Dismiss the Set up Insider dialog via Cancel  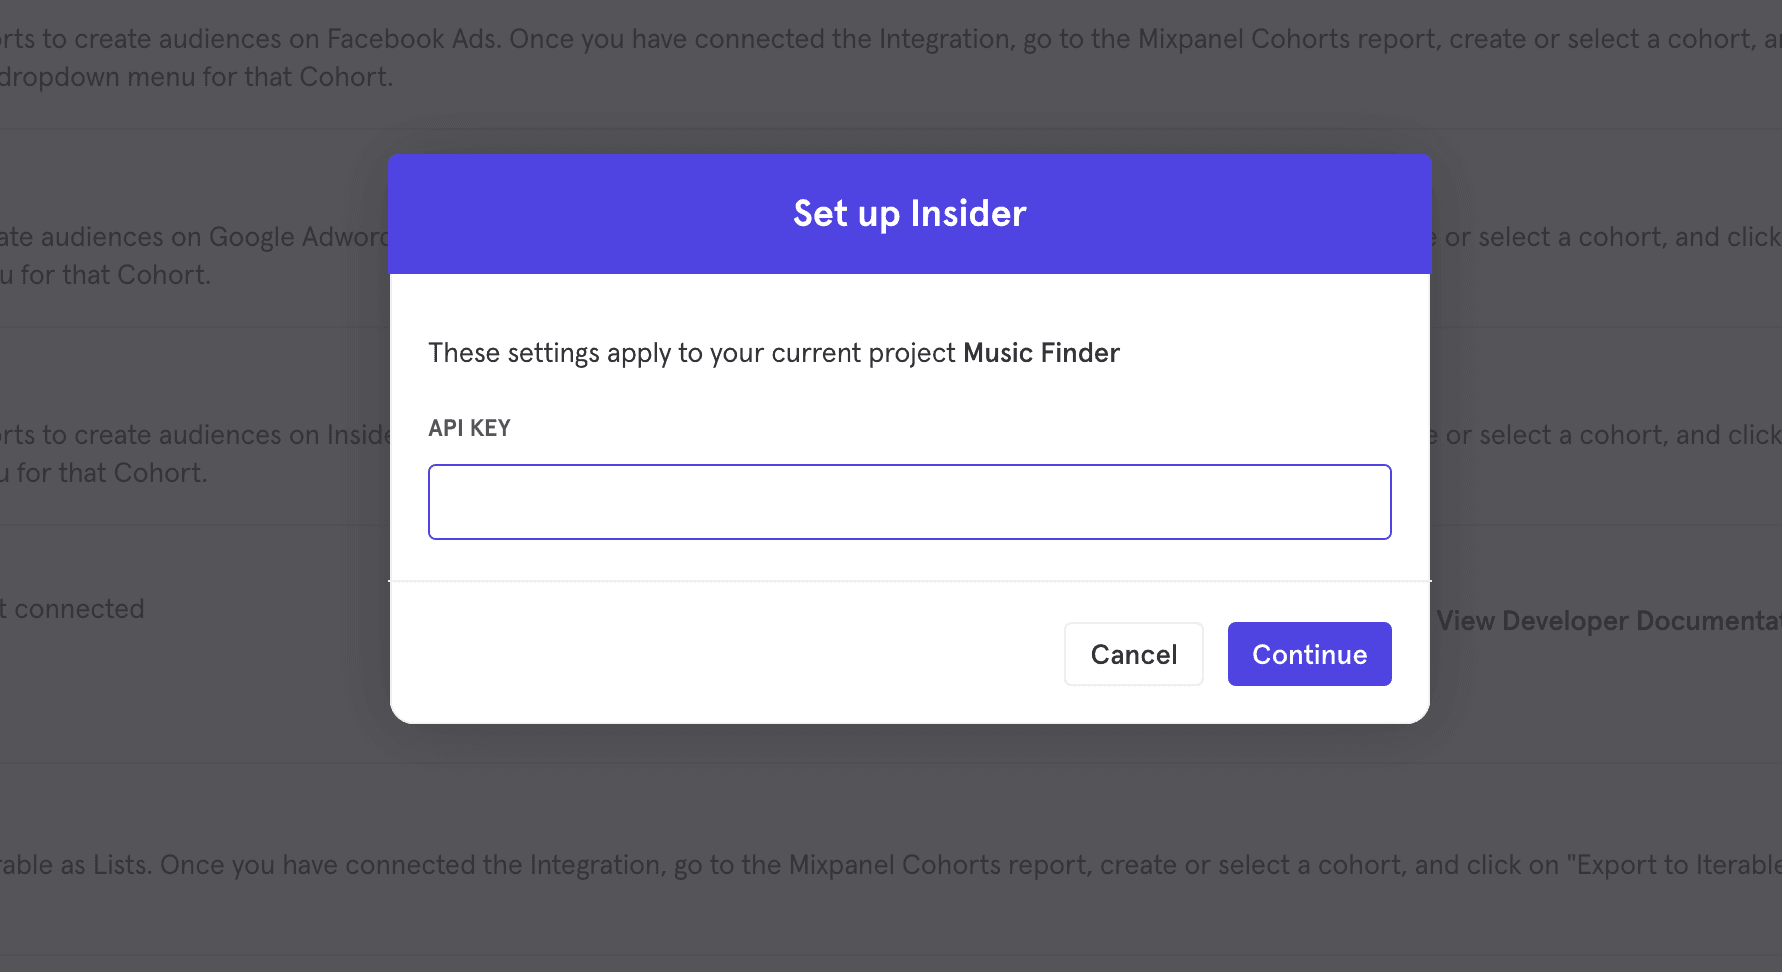[x=1133, y=654]
